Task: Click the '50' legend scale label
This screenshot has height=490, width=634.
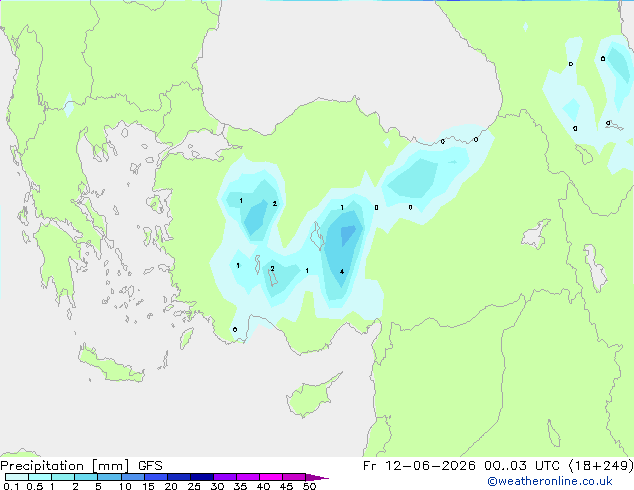Action: 310,486
